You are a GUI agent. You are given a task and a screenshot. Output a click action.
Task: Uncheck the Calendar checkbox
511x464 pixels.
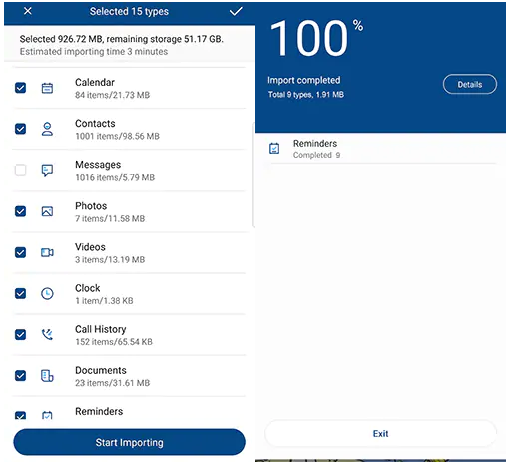click(20, 88)
